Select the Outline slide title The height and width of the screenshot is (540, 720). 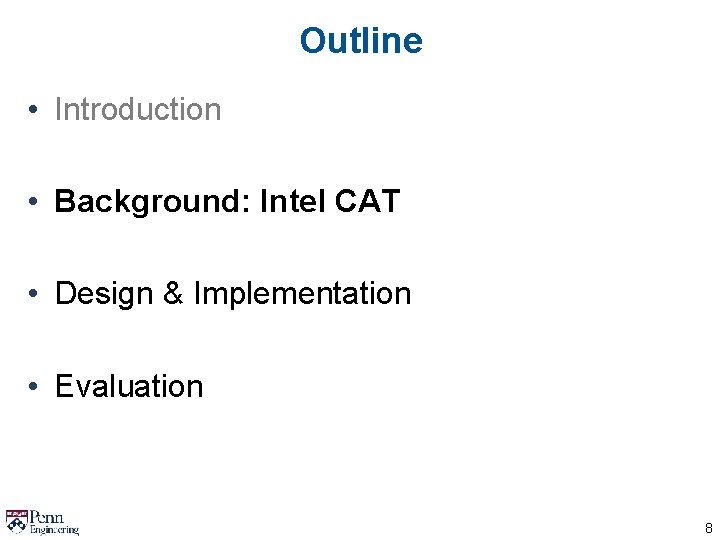[360, 41]
